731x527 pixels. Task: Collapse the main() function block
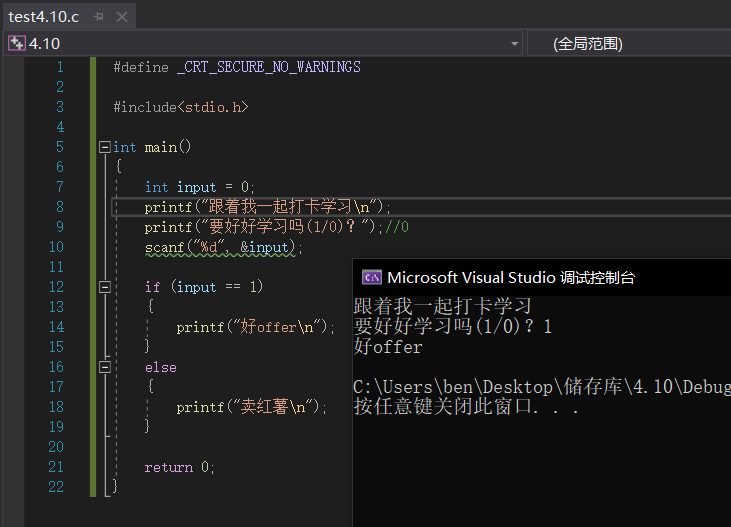coord(105,147)
